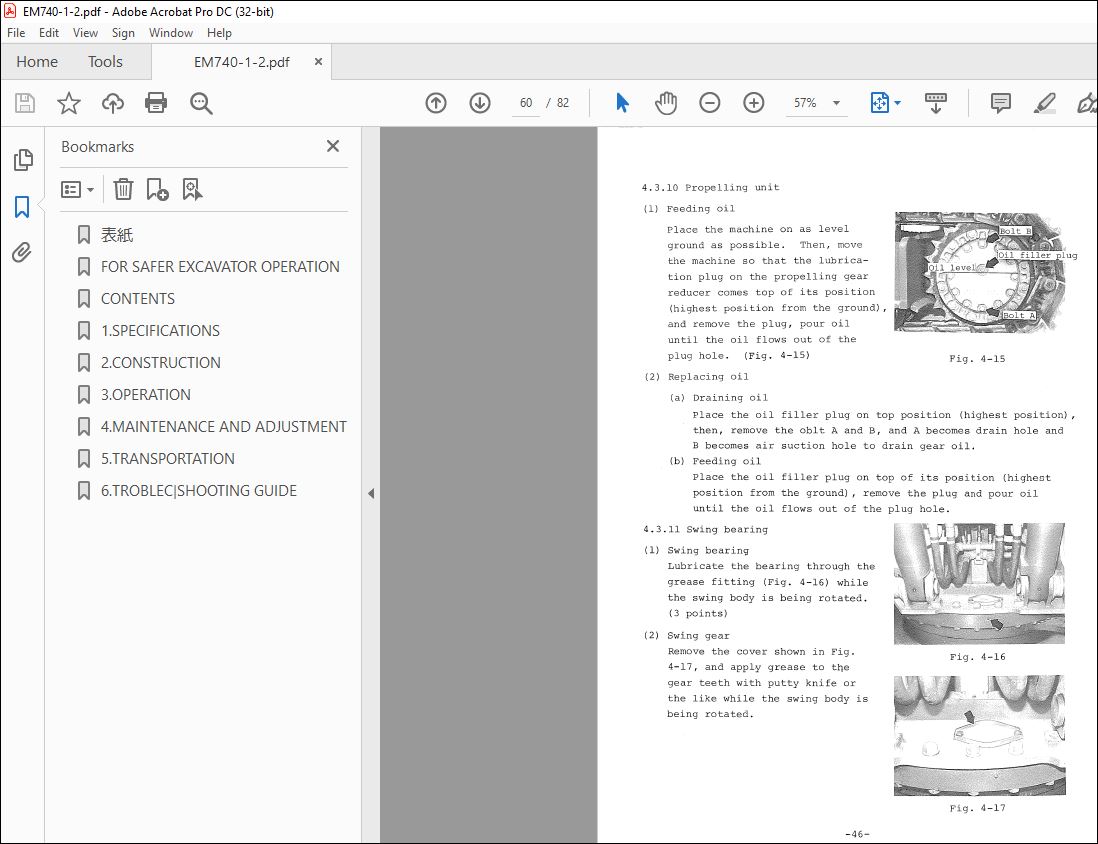Viewport: 1098px width, 844px height.
Task: Click the '4.3.10 Propelling unit' heading
Action: coord(710,188)
